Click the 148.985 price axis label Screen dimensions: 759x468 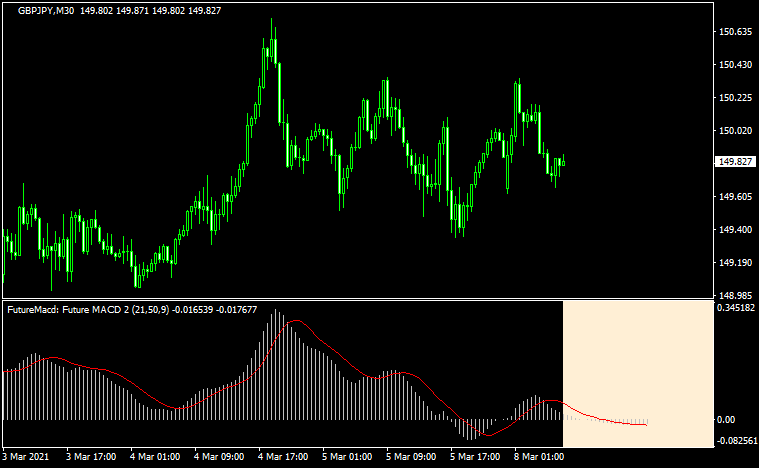[735, 295]
